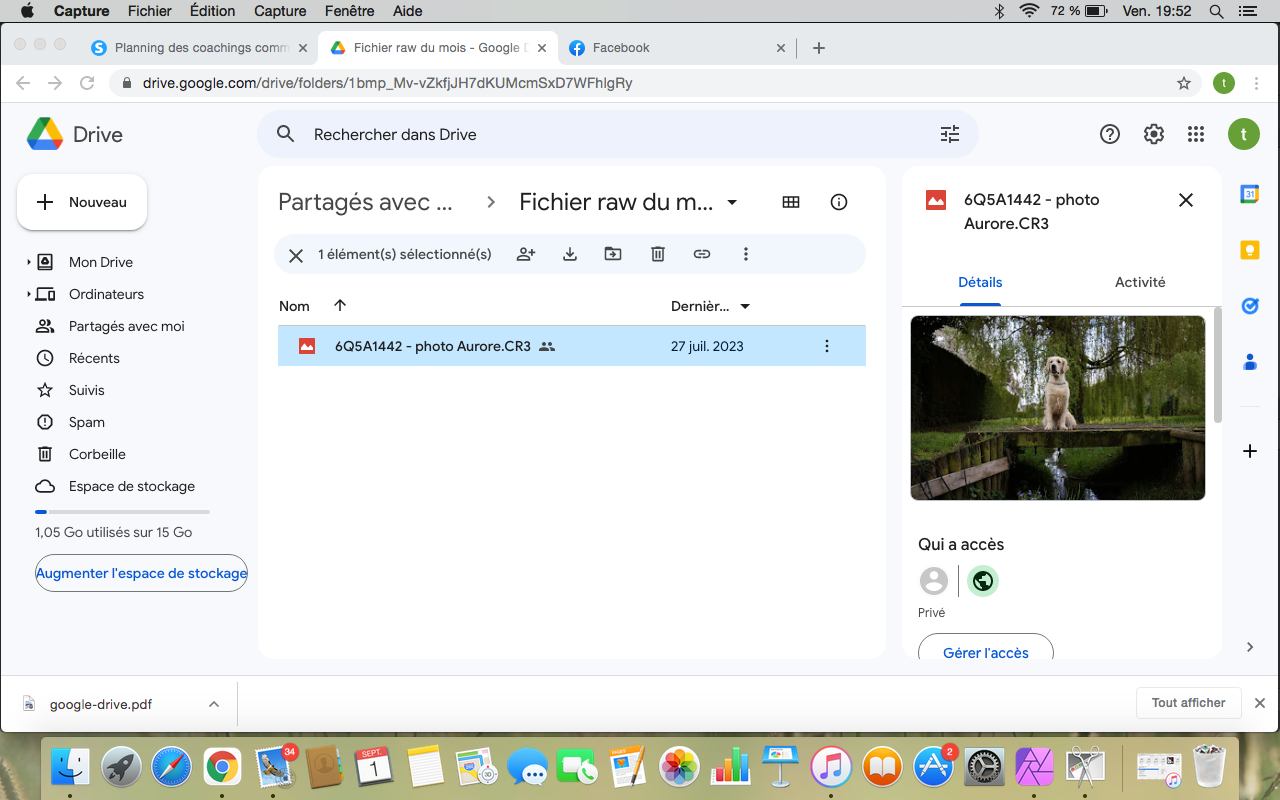Click Augmenter l'espace de stockage

pos(141,573)
